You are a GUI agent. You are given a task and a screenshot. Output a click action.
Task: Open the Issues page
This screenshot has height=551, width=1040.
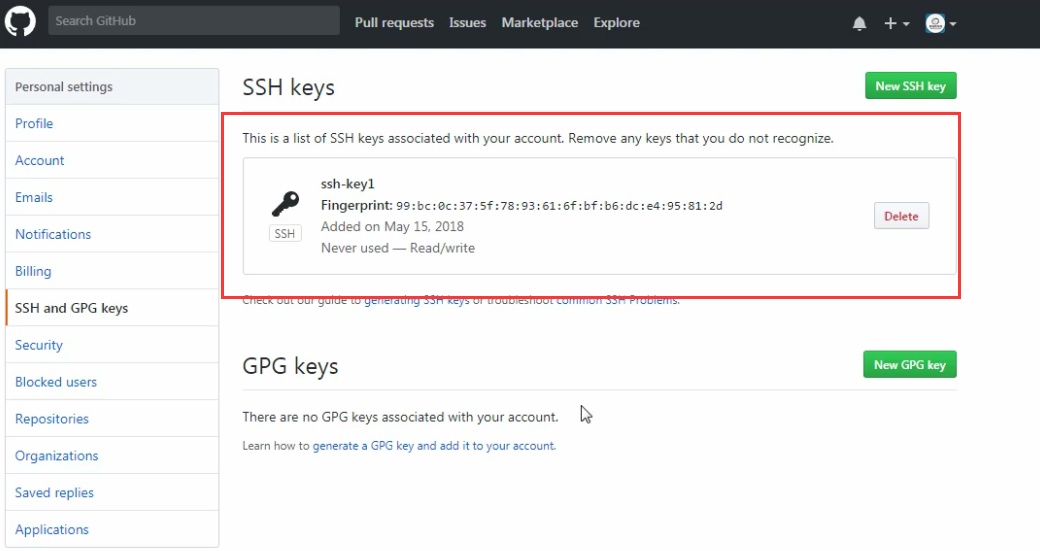[x=467, y=23]
